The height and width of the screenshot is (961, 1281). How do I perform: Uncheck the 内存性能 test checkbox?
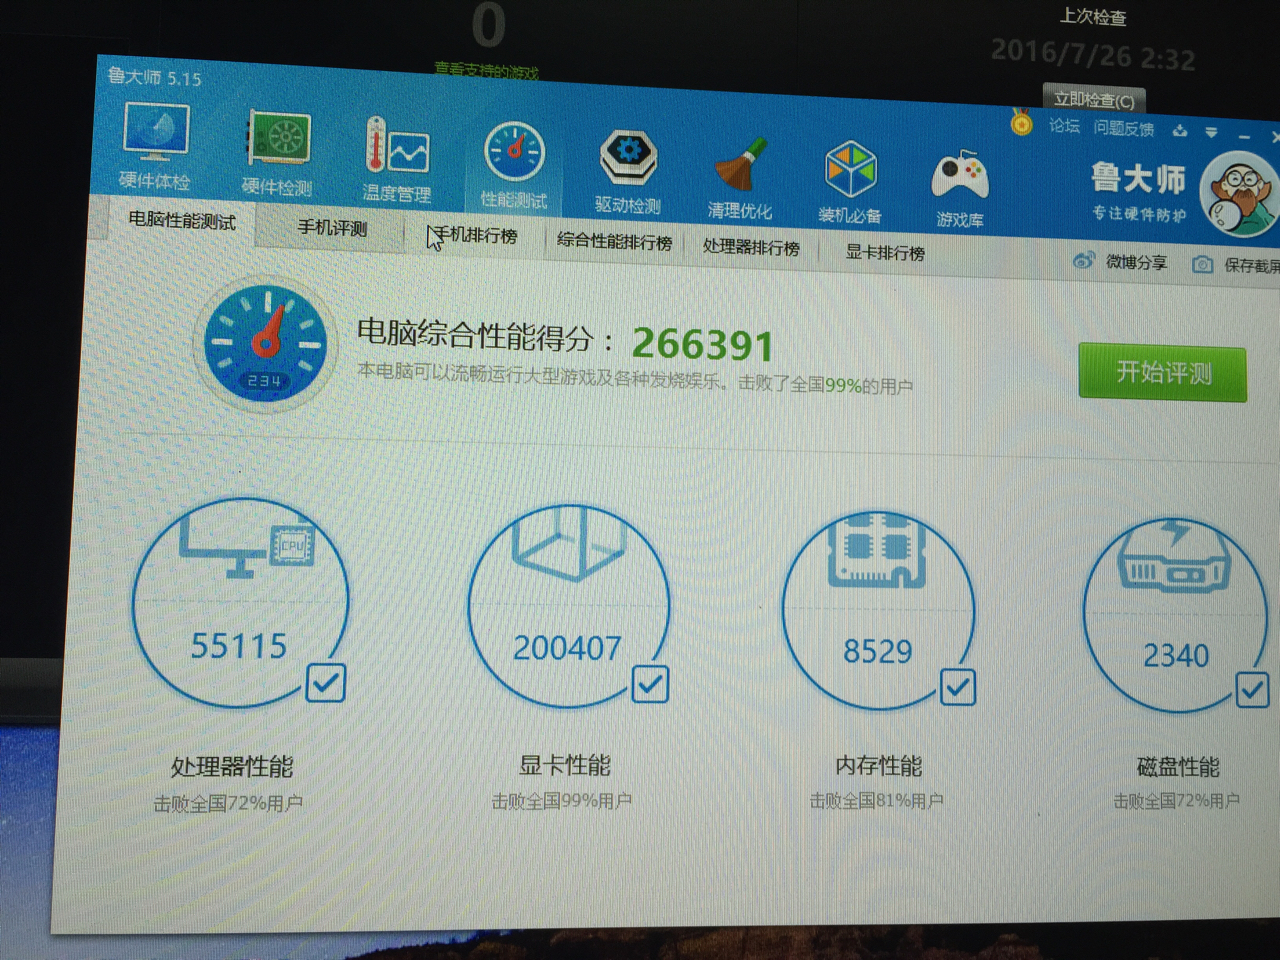point(958,687)
